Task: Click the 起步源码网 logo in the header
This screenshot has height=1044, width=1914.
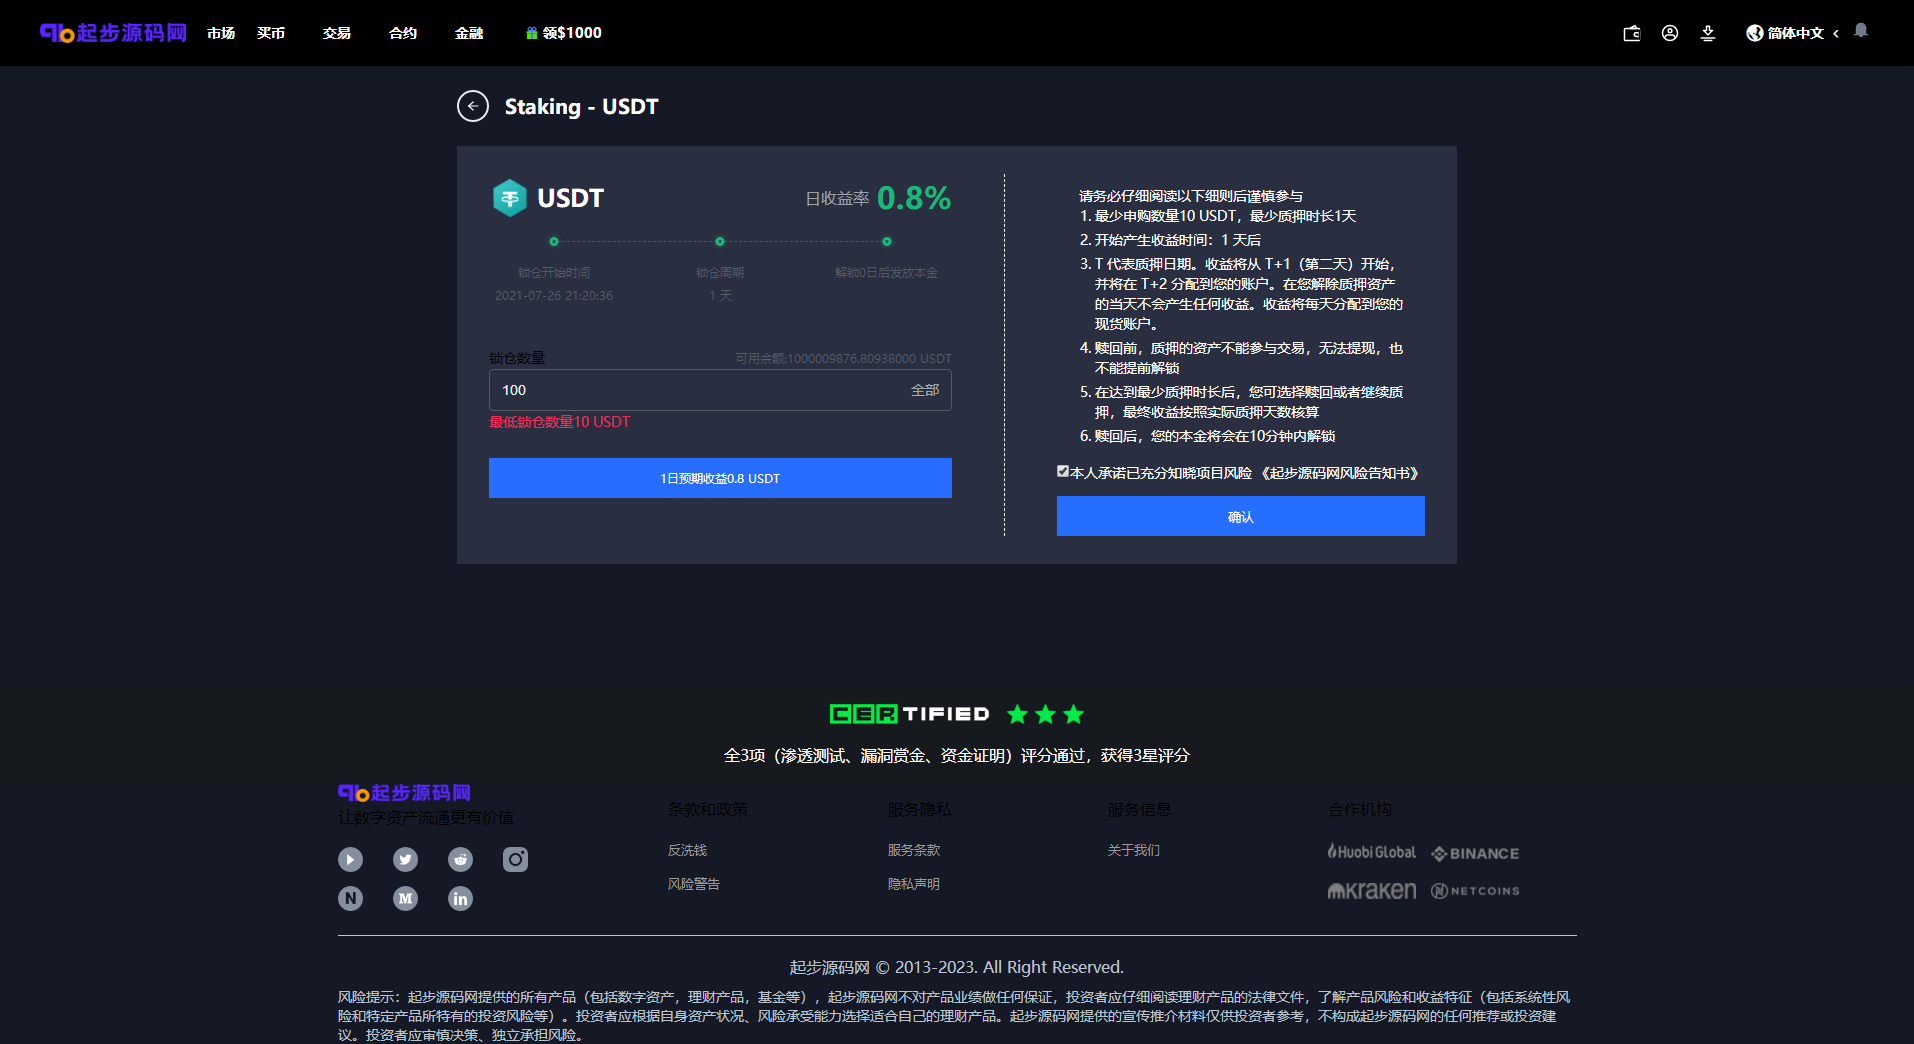Action: (113, 33)
